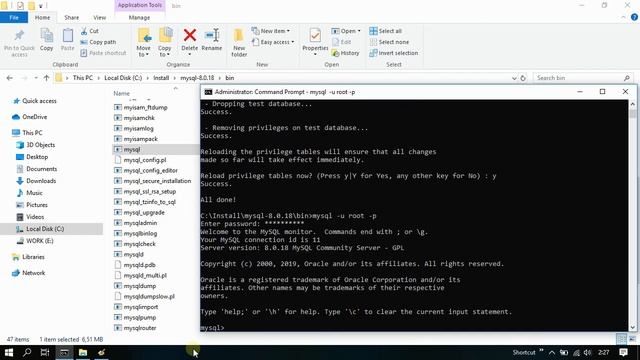Go back in Explorer navigation

pos(10,78)
